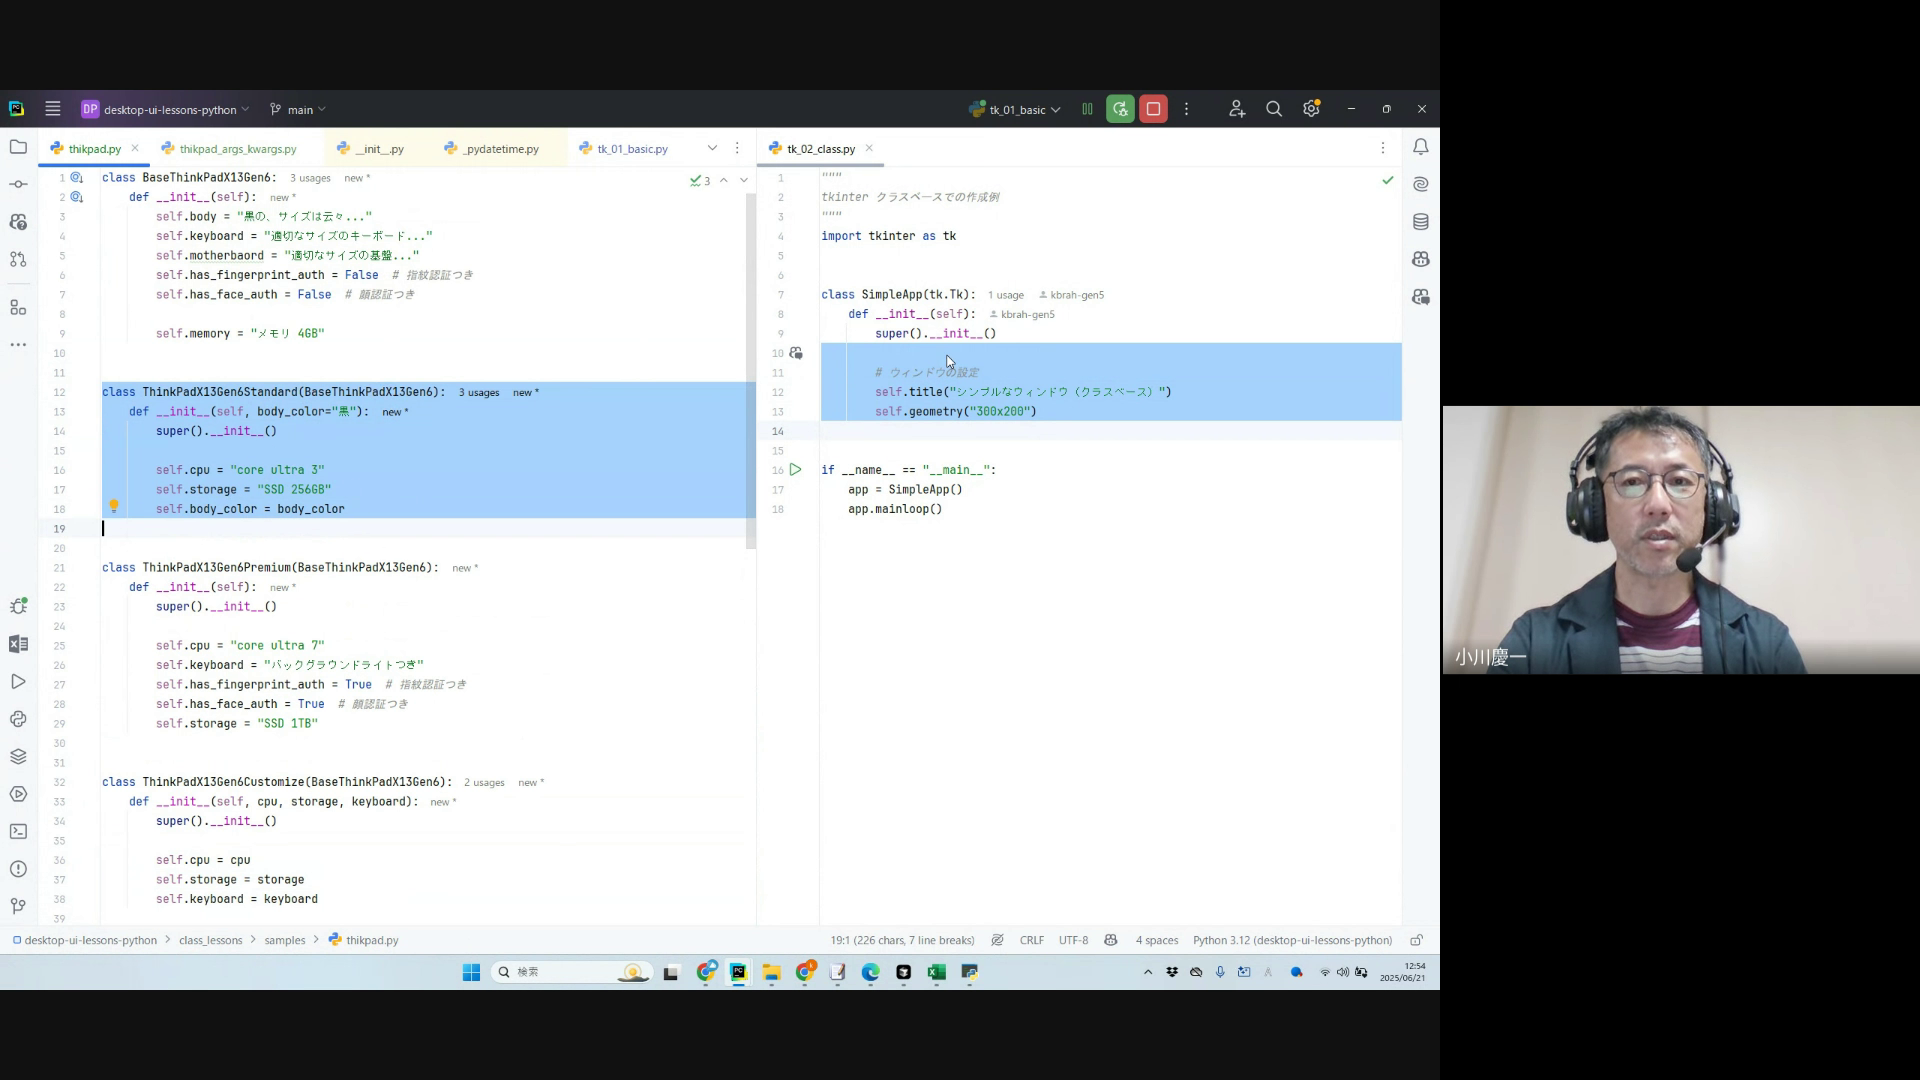
Task: Open the Terminal tool window icon
Action: coord(18,831)
